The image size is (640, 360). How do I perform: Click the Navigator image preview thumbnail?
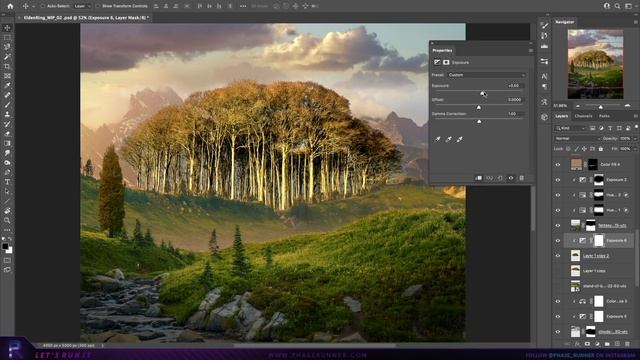coord(596,64)
